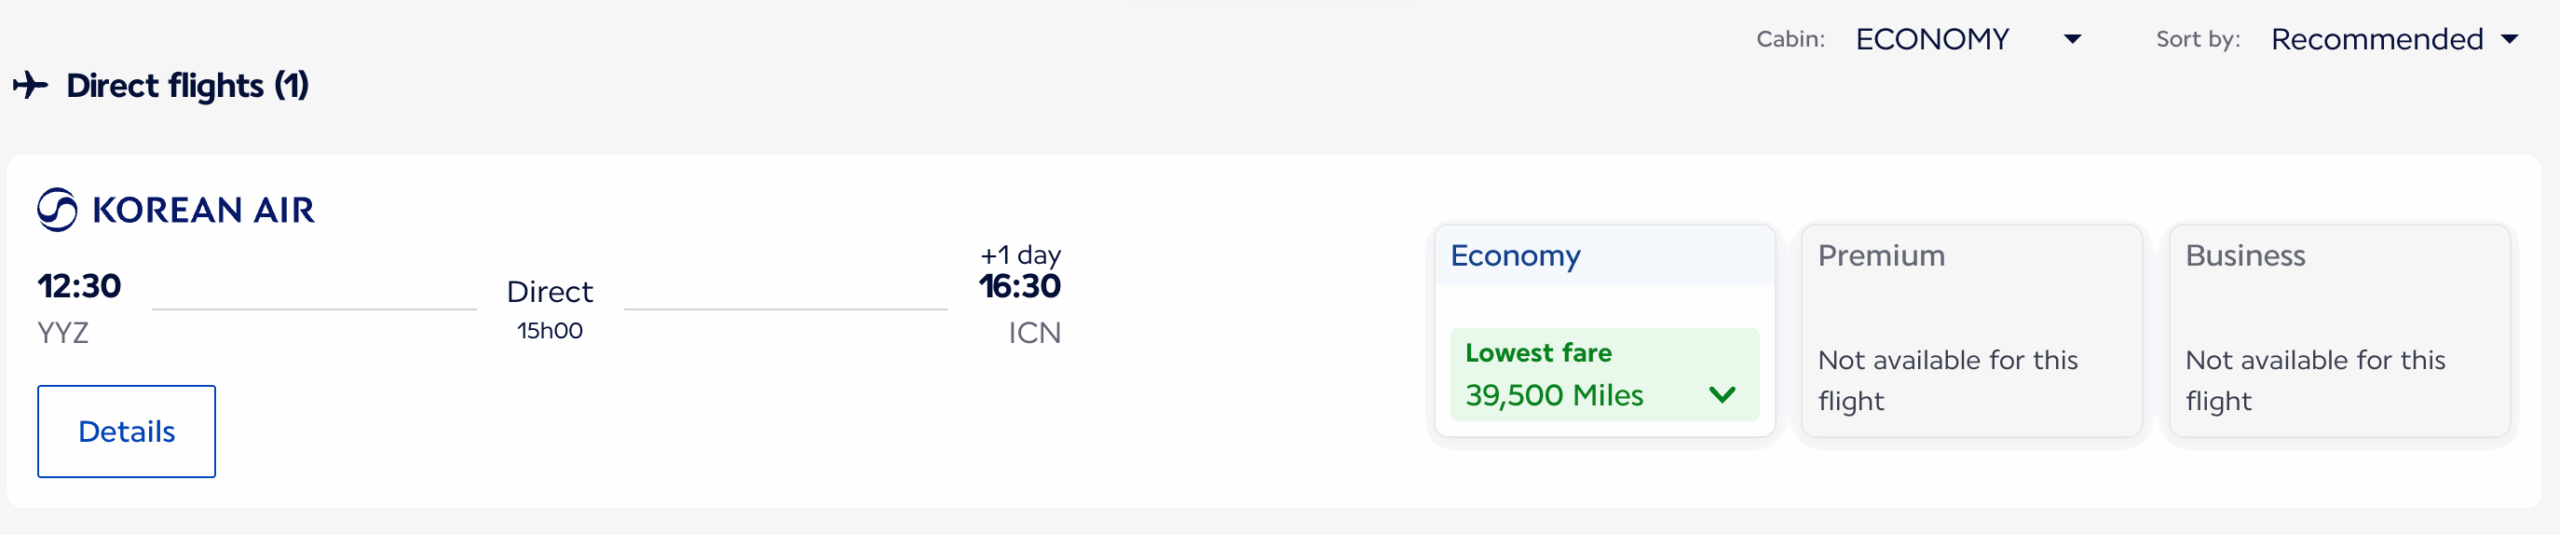Click the KOREAN AIR airline name
The width and height of the screenshot is (2560, 535).
tap(203, 210)
